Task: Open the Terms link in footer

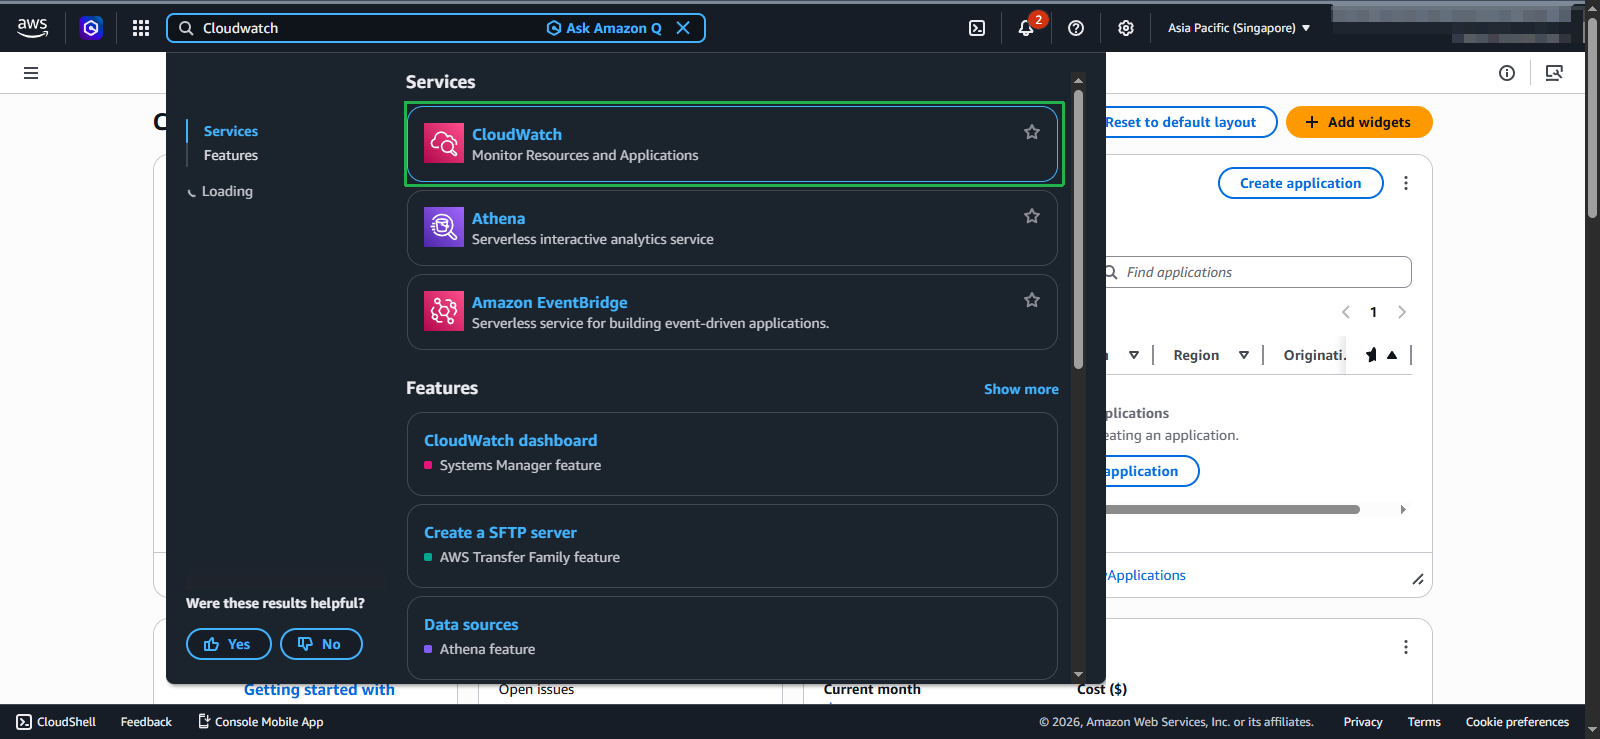Action: pos(1424,722)
